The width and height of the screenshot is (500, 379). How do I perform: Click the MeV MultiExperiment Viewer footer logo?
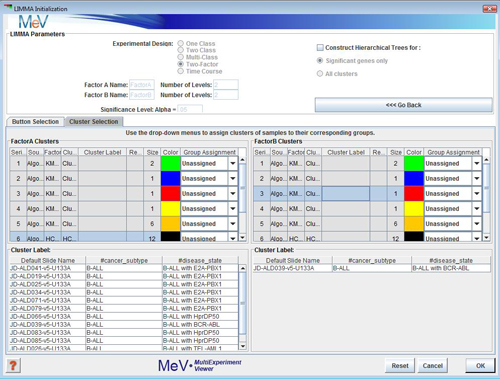click(199, 365)
